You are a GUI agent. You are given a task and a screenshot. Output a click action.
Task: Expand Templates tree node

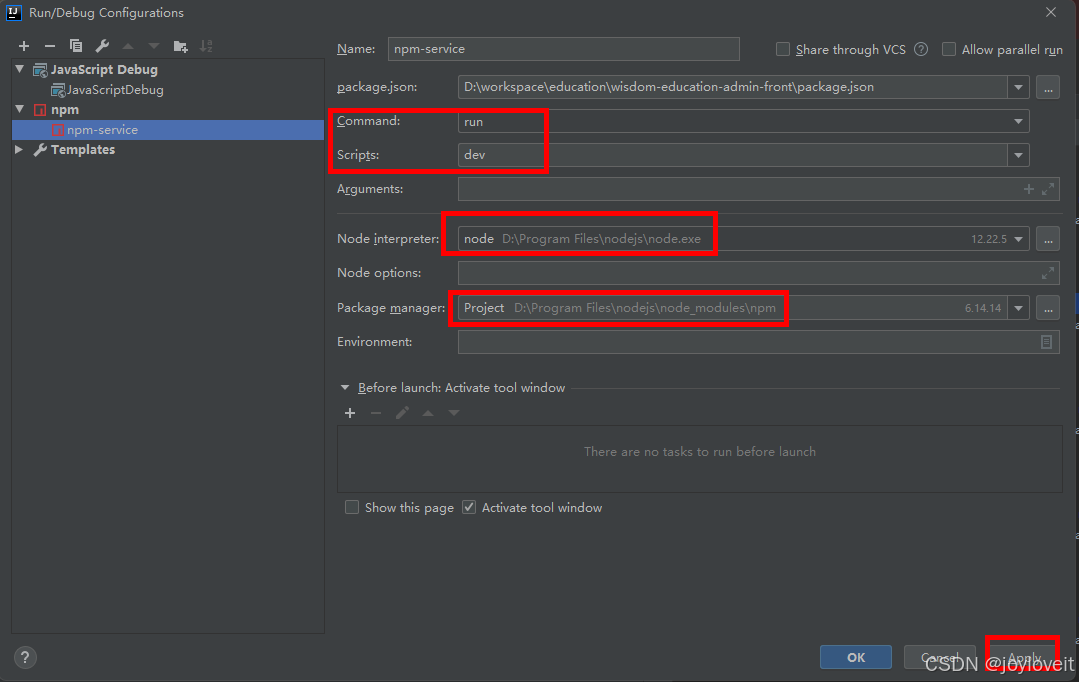point(20,149)
